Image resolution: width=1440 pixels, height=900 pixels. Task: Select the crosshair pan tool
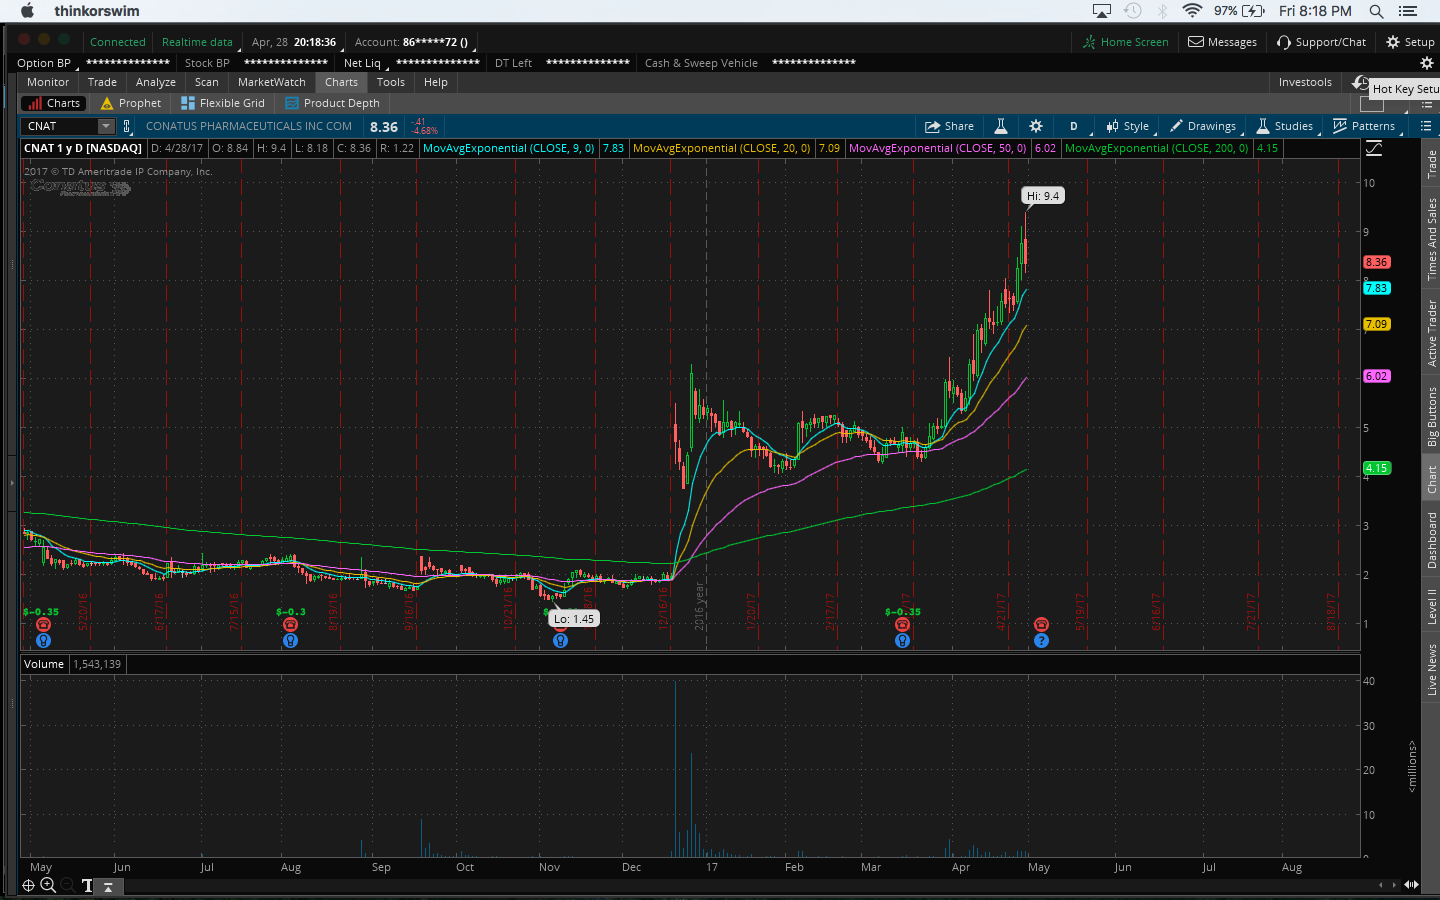28,885
